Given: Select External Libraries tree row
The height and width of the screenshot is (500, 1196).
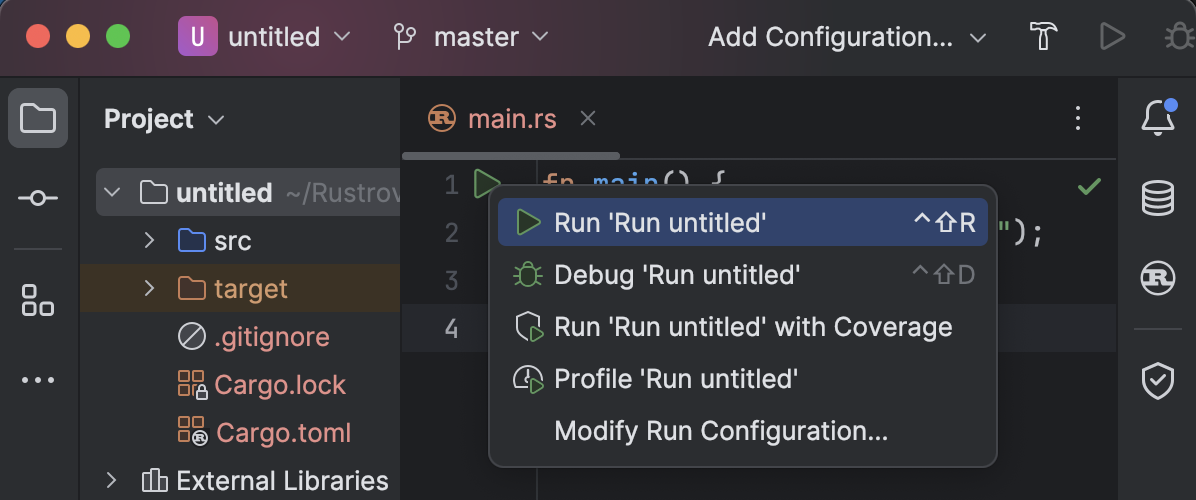Looking at the screenshot, I should coord(240,481).
